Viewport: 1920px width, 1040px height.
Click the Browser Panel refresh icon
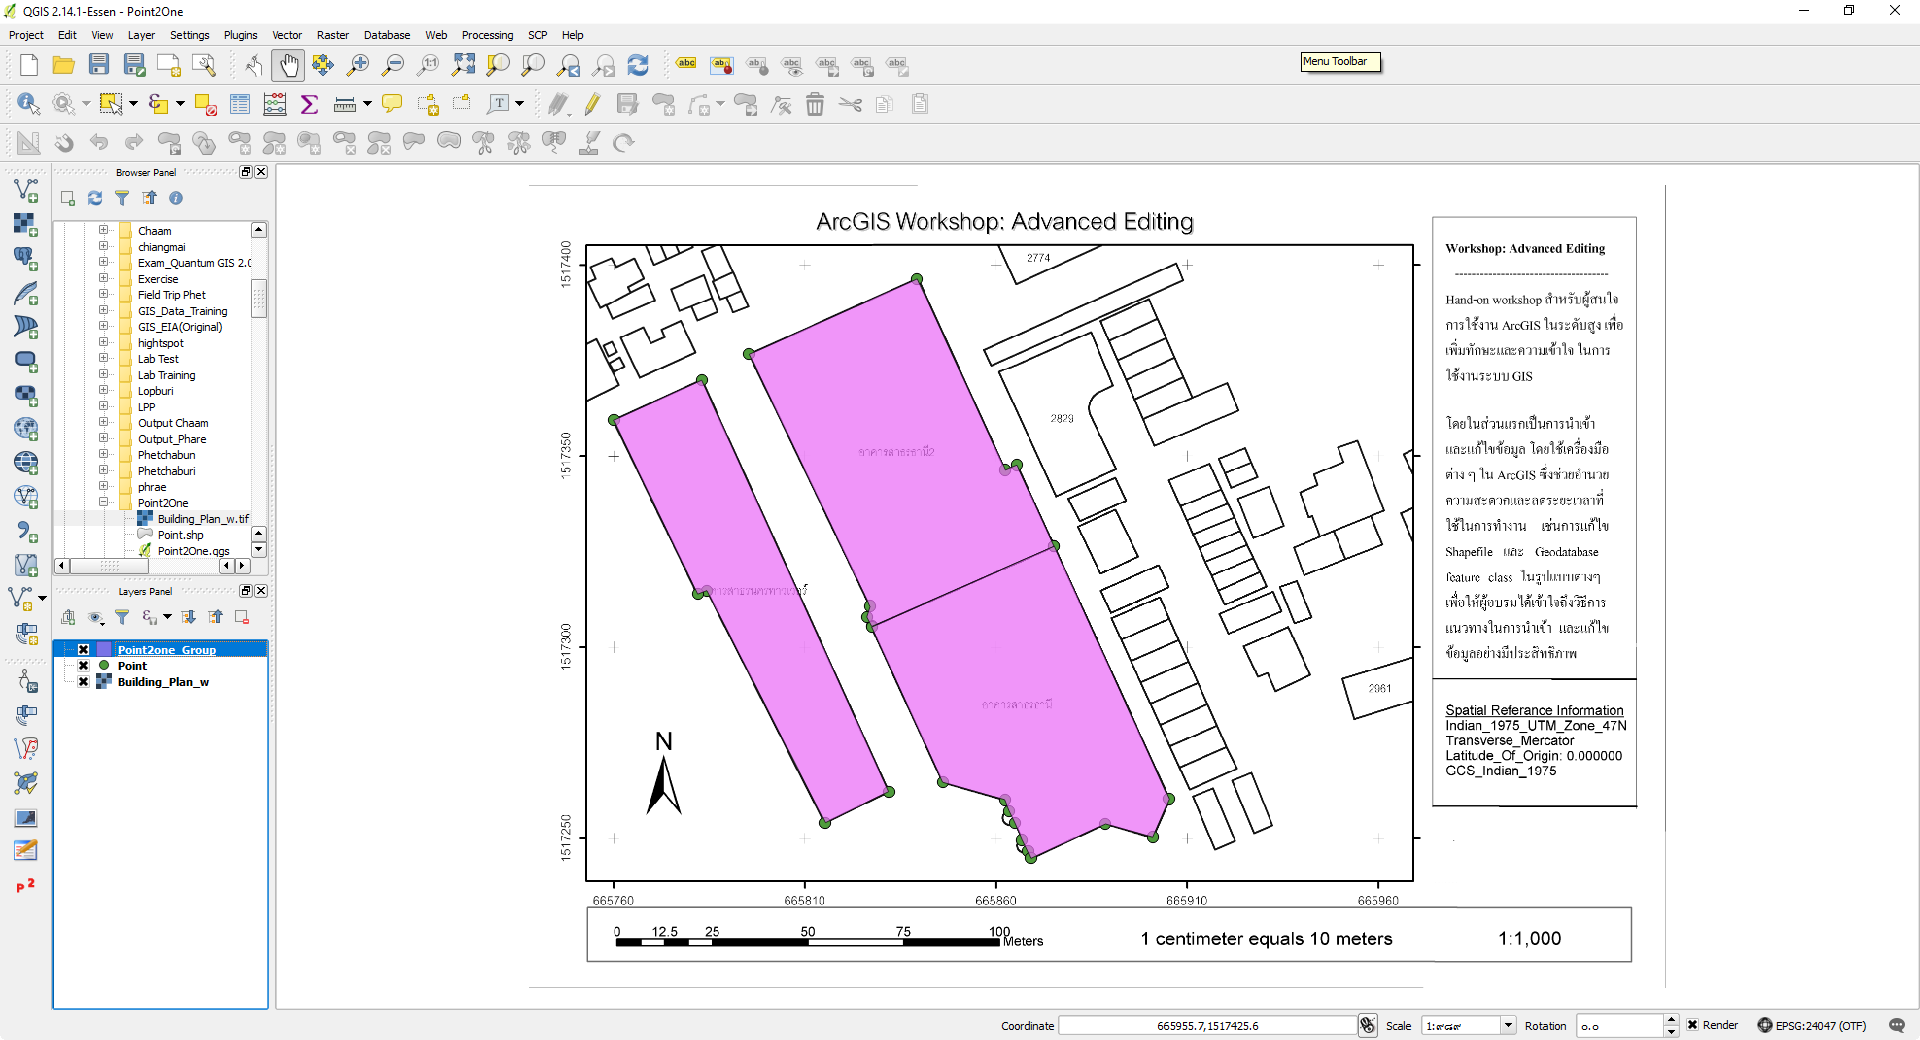95,198
